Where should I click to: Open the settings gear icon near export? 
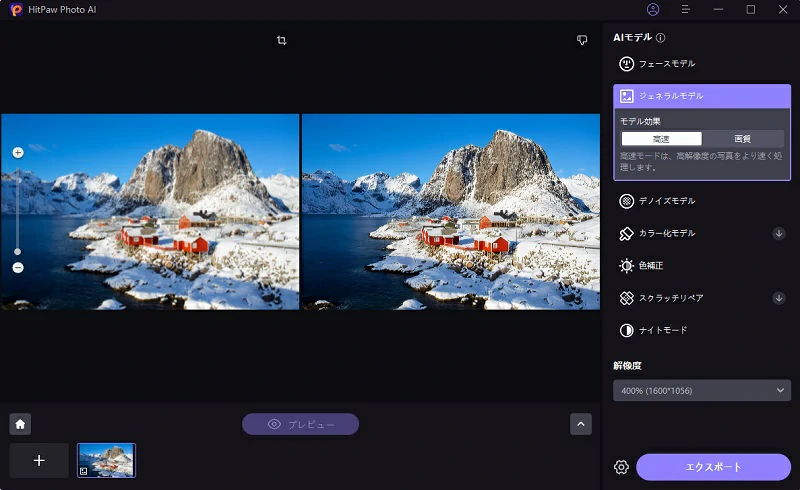(621, 467)
